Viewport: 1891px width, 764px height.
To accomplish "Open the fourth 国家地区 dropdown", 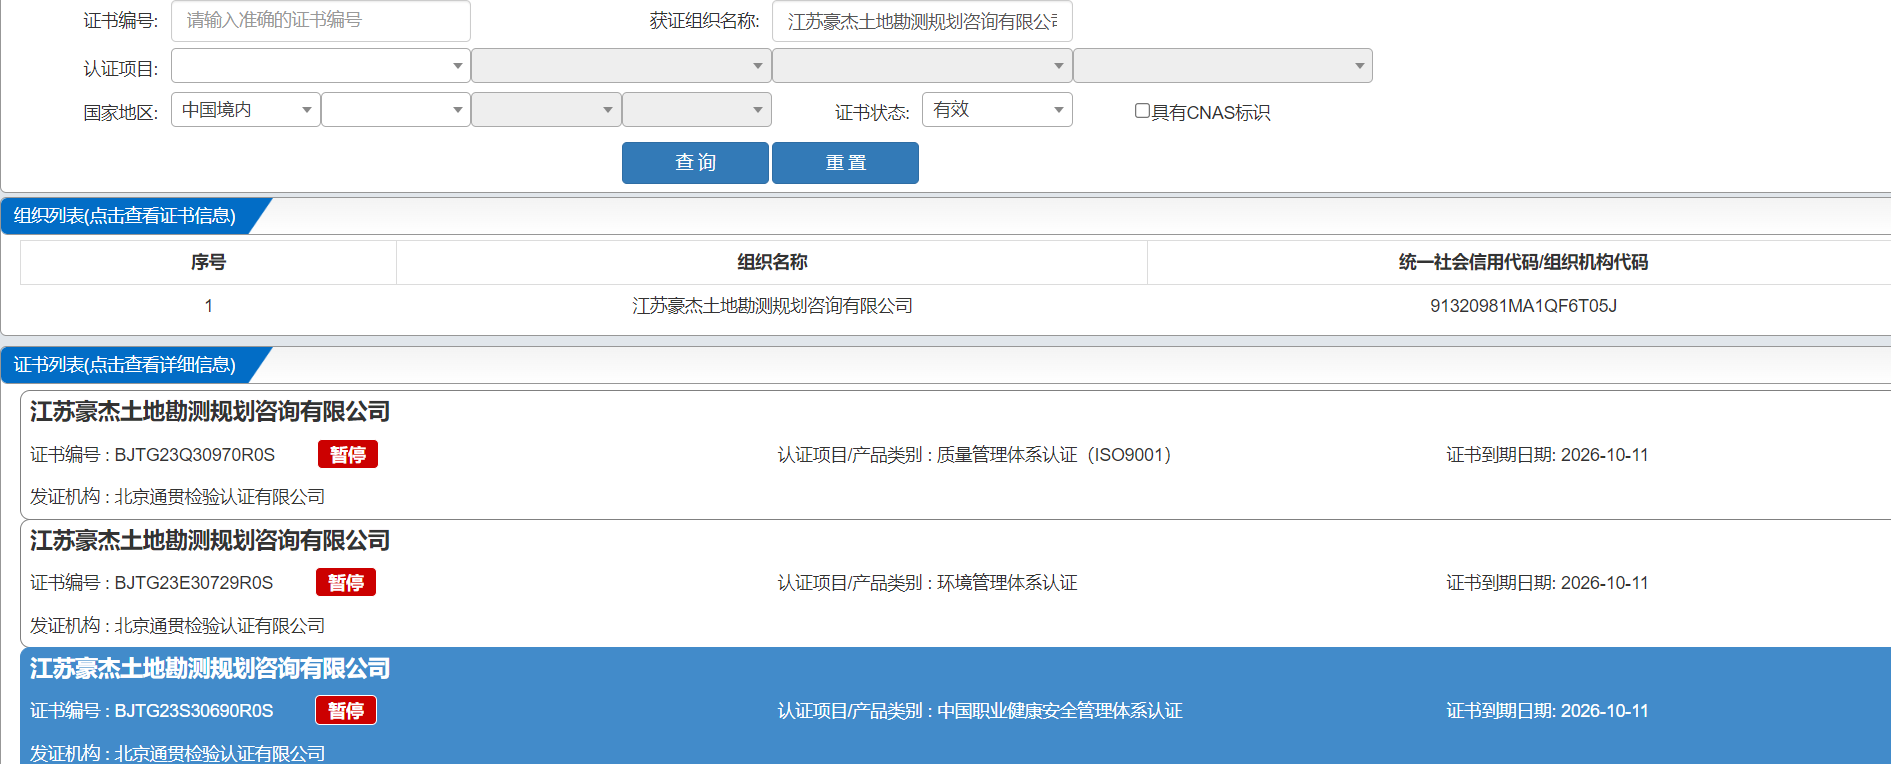I will coord(696,110).
